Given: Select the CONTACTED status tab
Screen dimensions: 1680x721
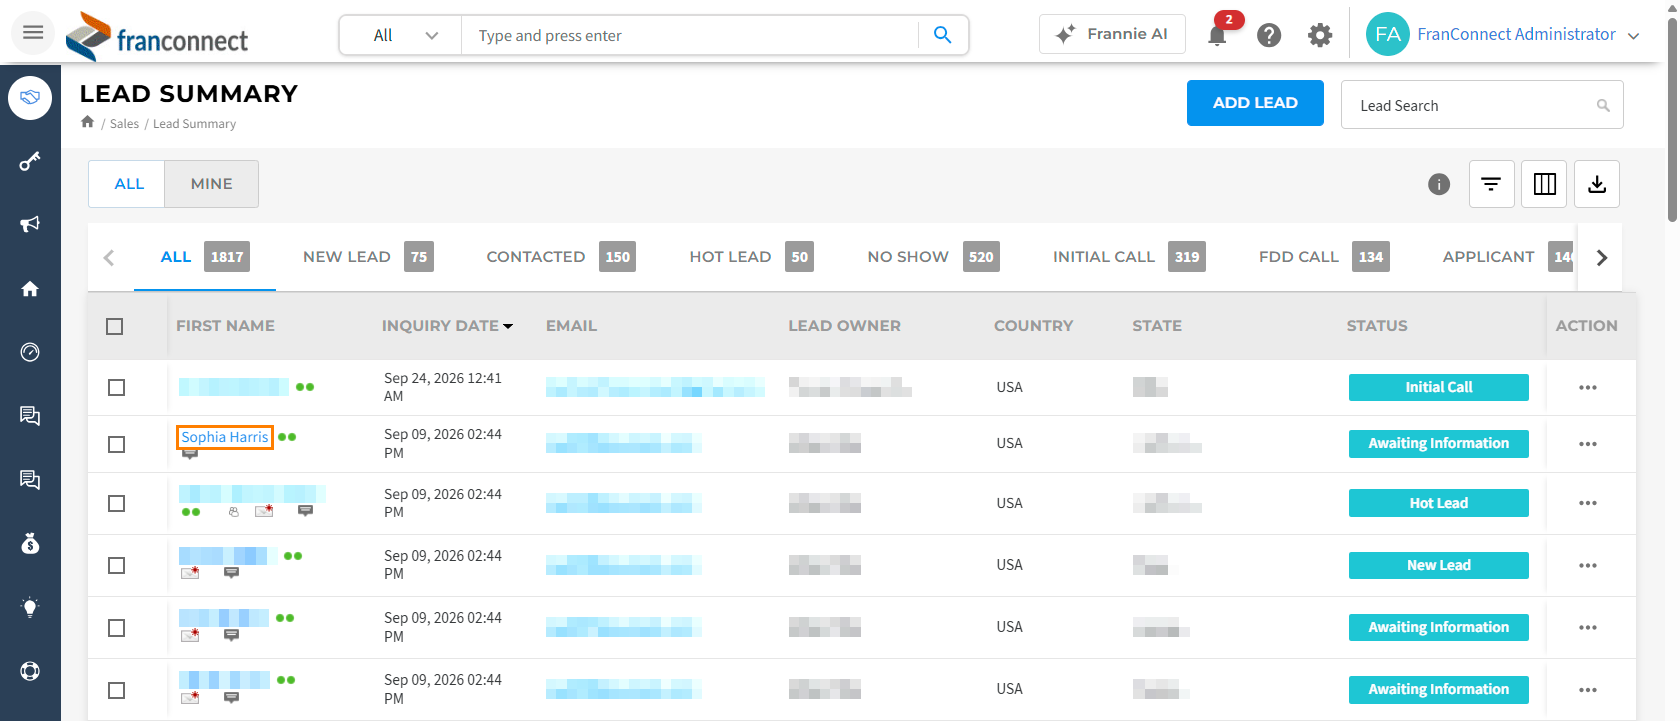Looking at the screenshot, I should coord(561,257).
